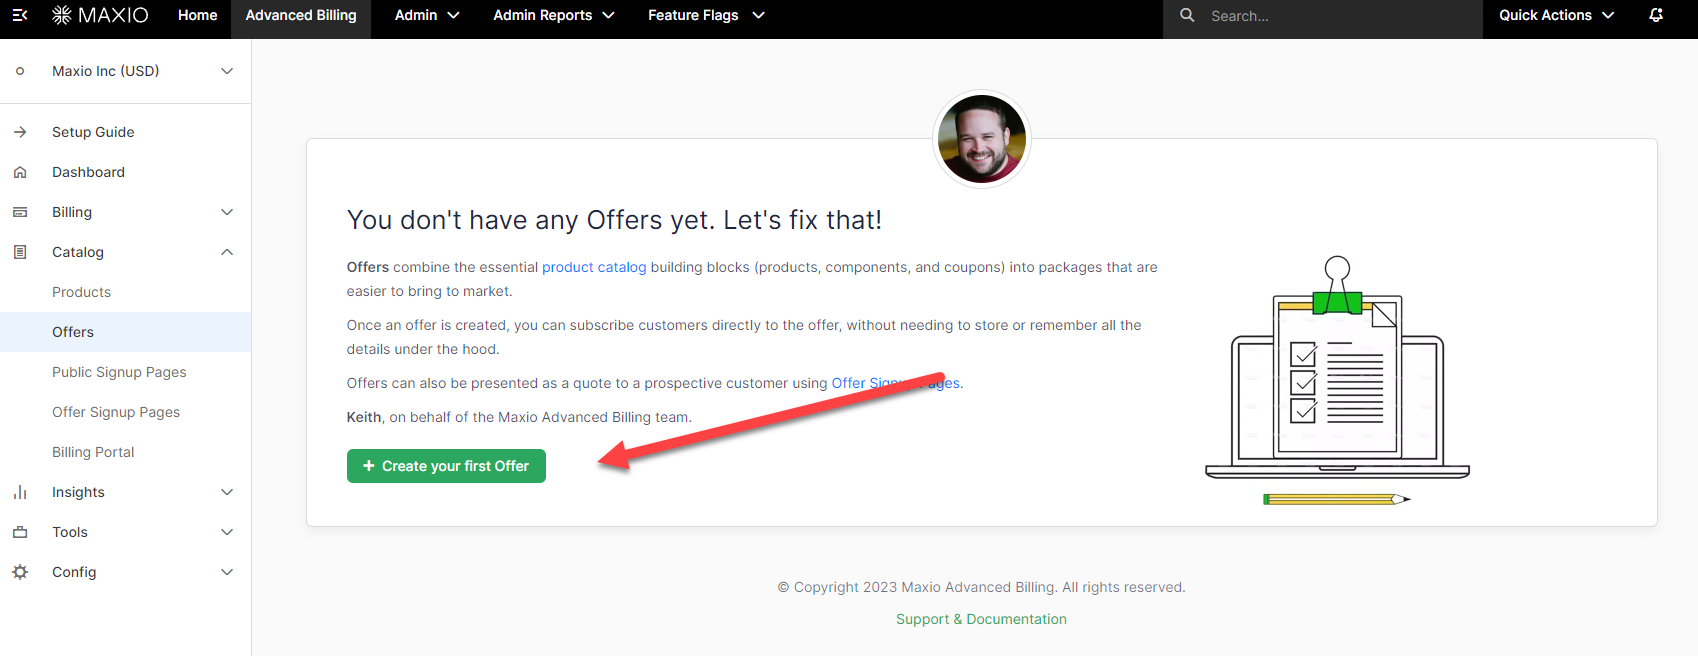Image resolution: width=1698 pixels, height=656 pixels.
Task: Expand the Insights section chevron
Action: pyautogui.click(x=227, y=492)
